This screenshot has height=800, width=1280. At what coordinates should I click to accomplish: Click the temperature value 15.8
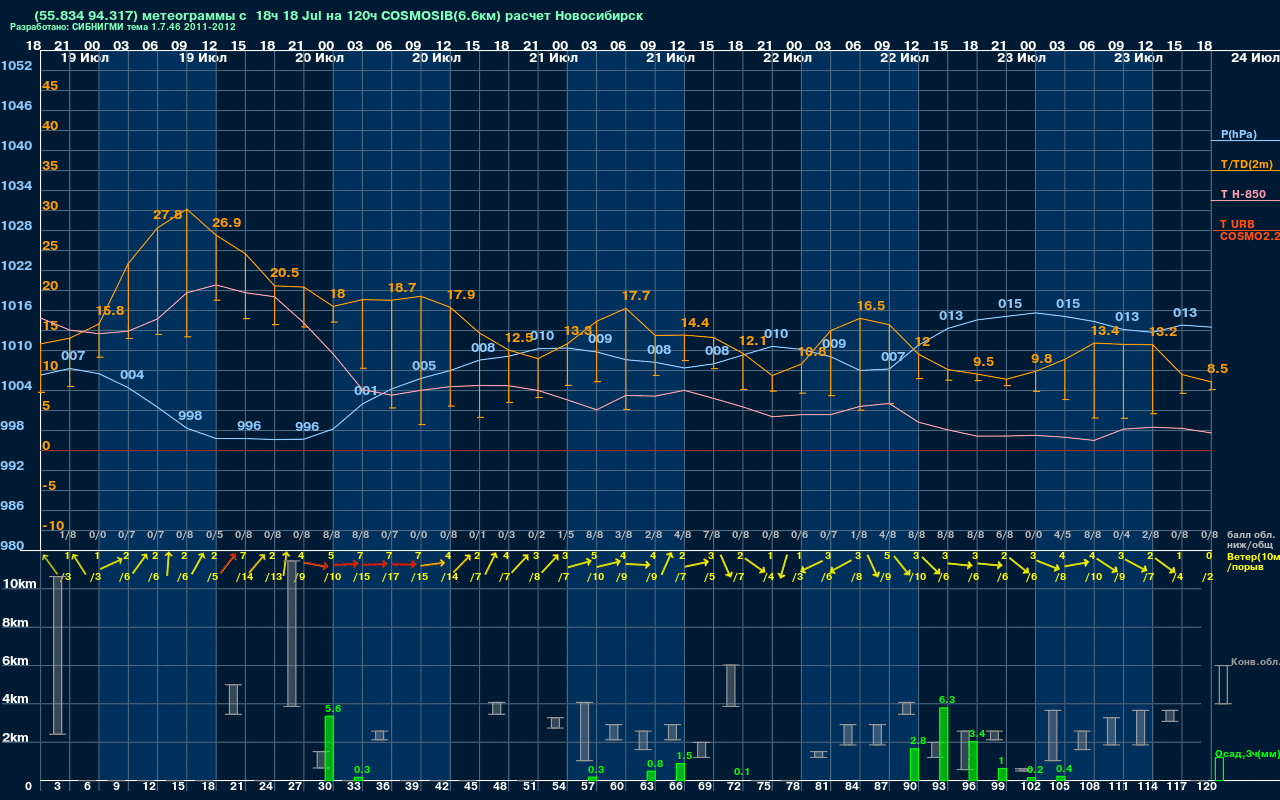coord(110,311)
